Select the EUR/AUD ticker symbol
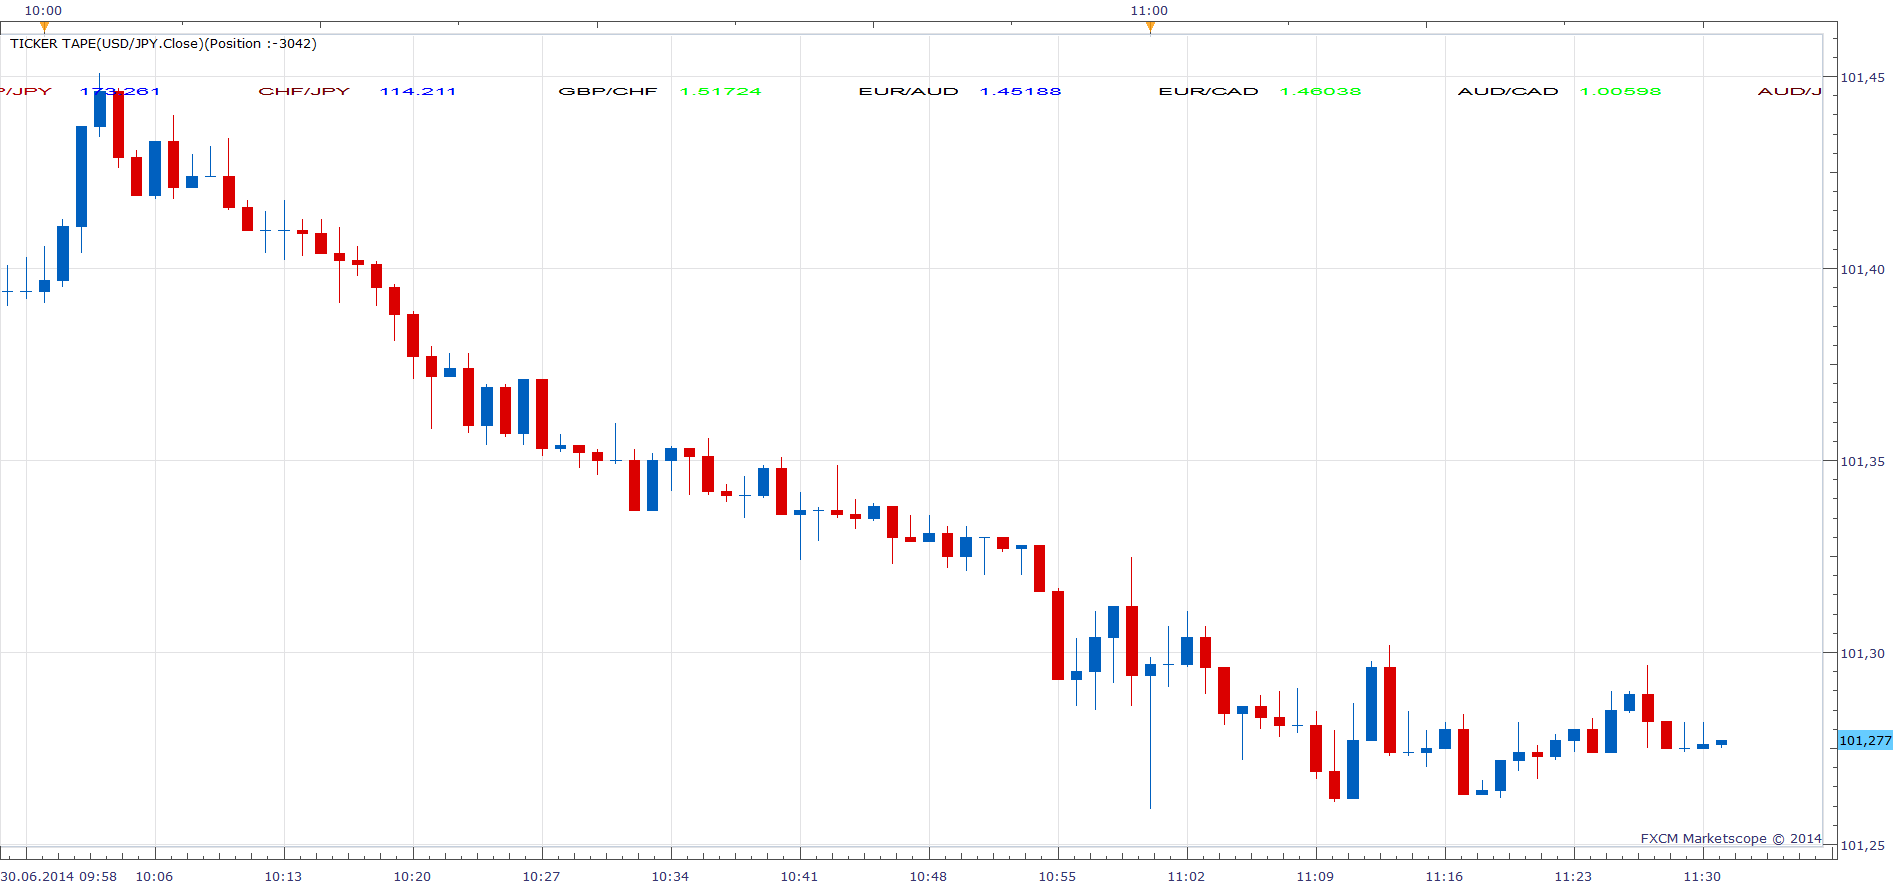This screenshot has width=1903, height=889. 909,91
